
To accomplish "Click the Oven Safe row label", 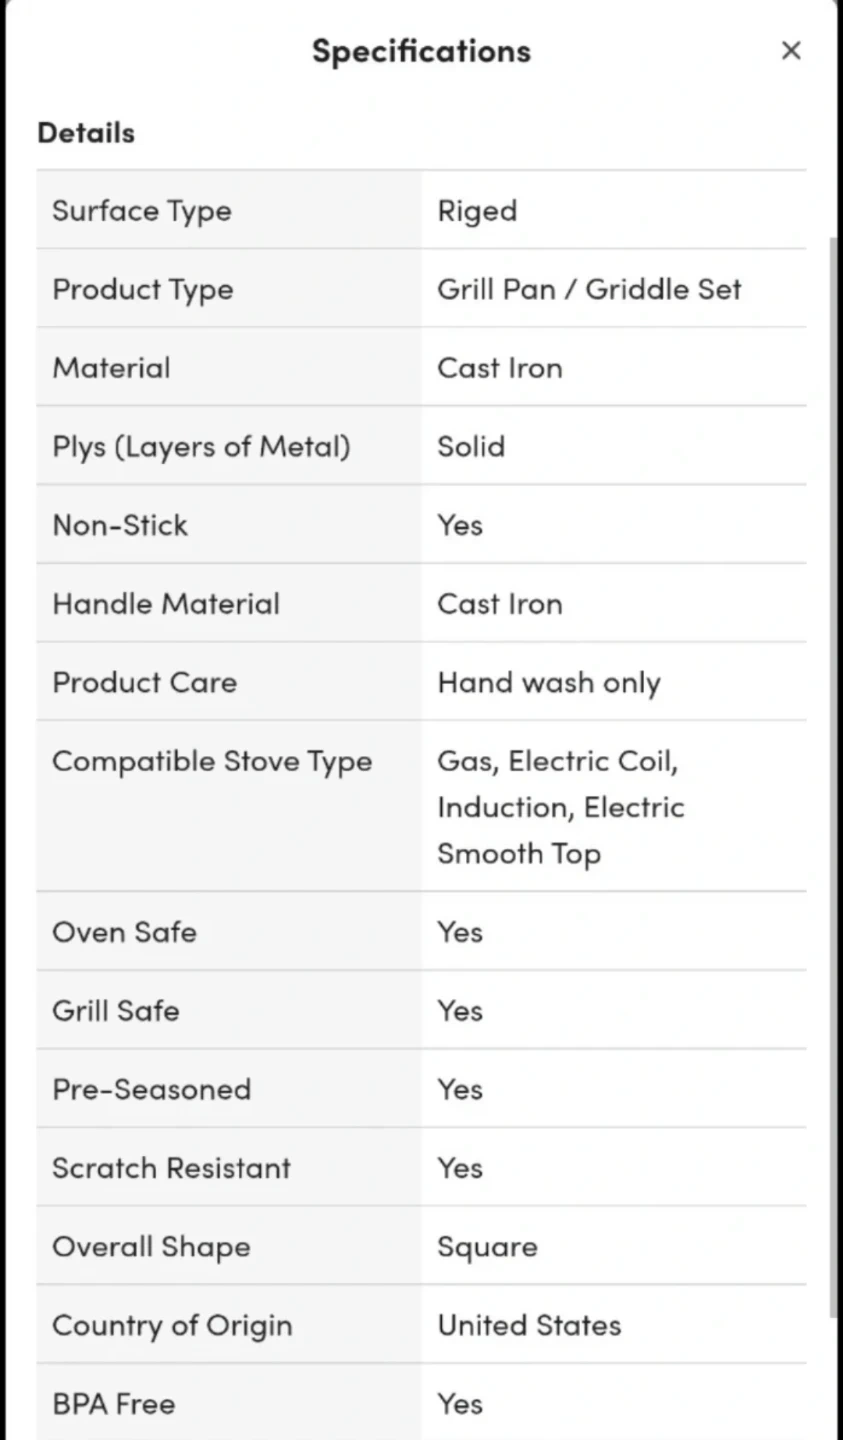I will pos(124,932).
